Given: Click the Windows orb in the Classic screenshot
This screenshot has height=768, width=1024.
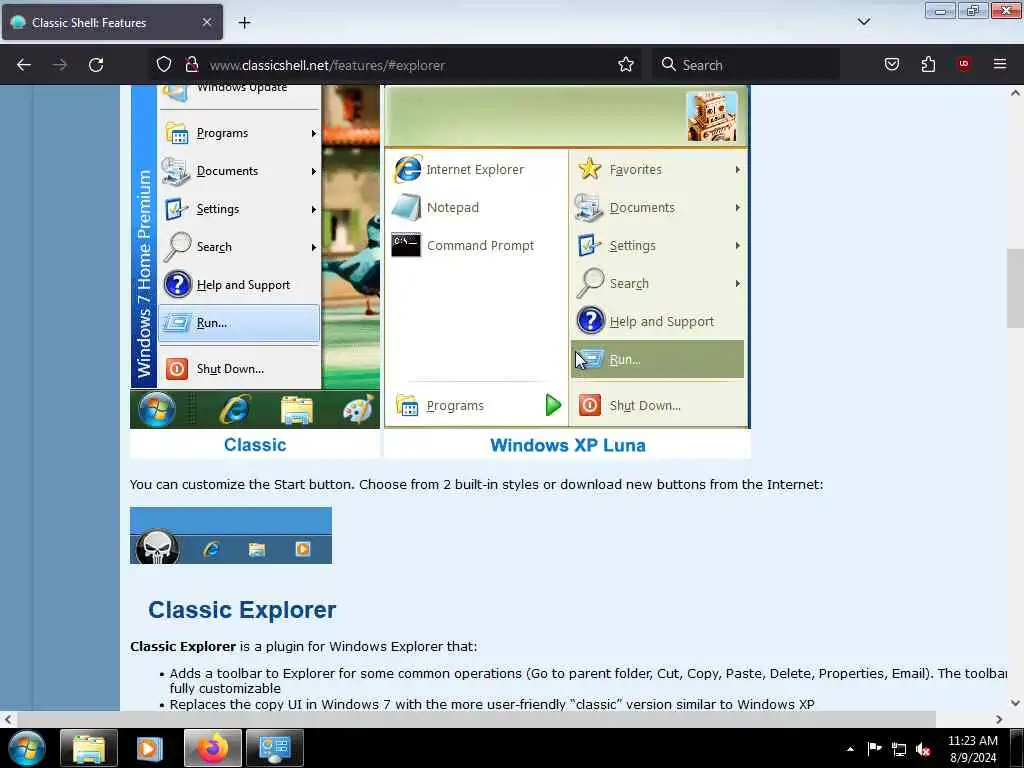Looking at the screenshot, I should (157, 409).
